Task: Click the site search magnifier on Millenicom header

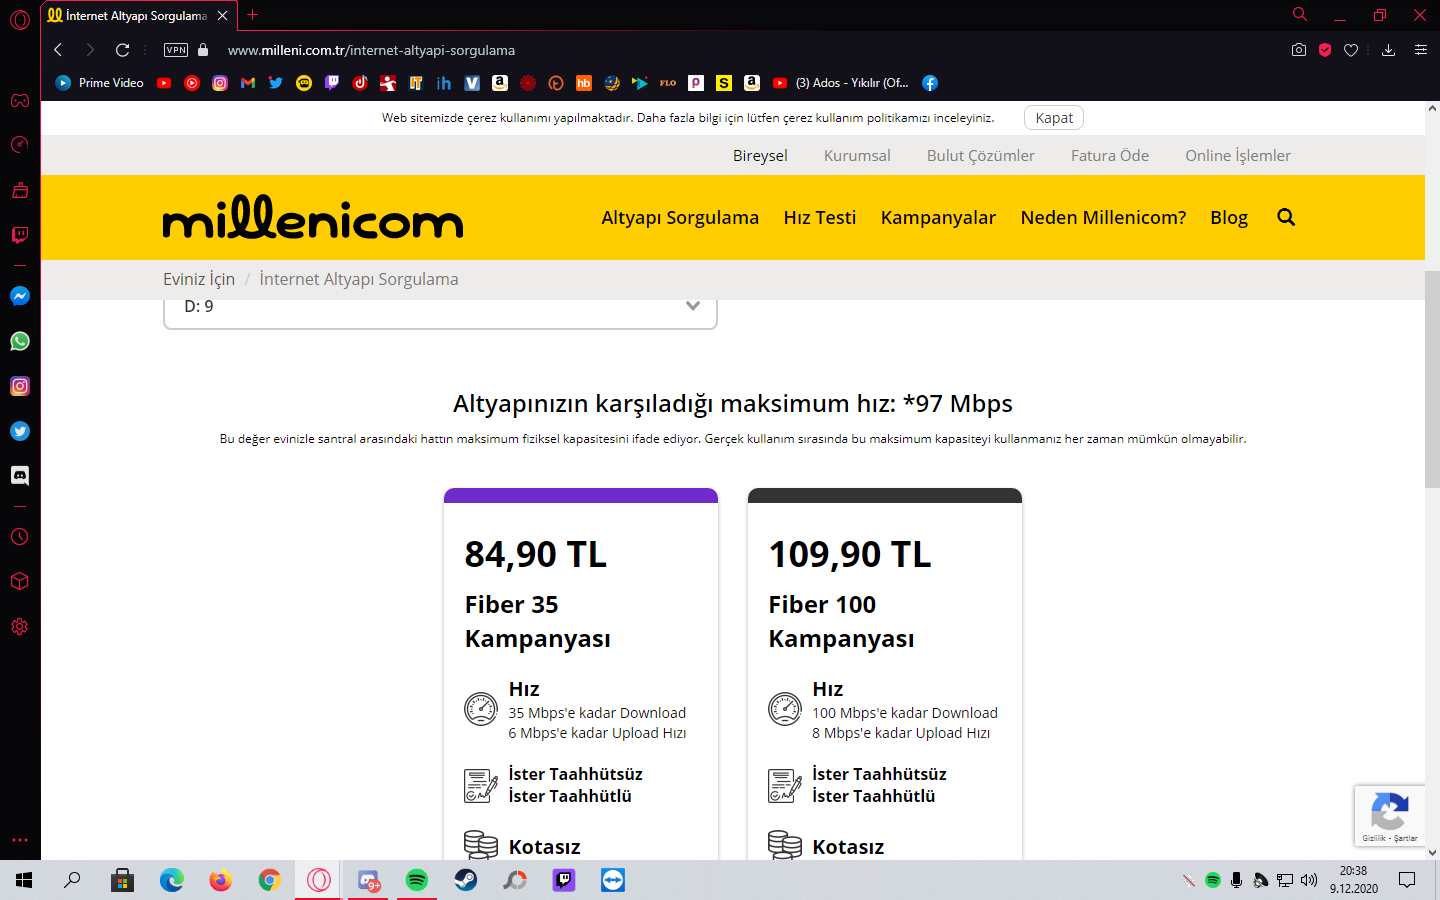Action: [1286, 217]
